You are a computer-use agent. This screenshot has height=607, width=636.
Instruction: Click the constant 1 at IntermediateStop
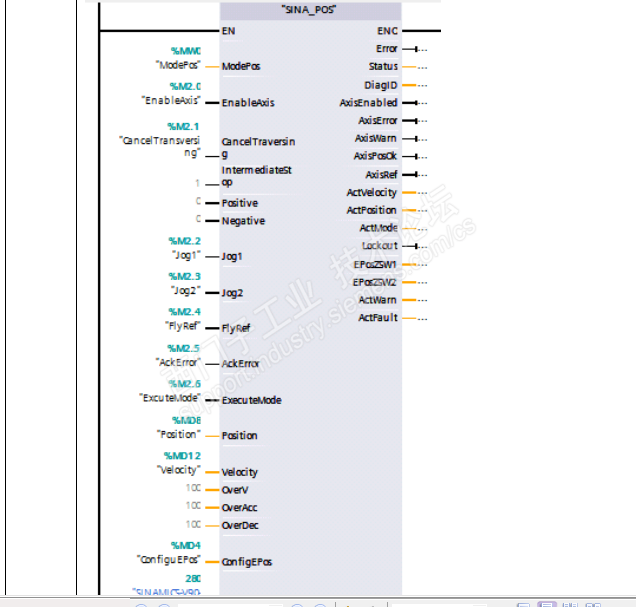(198, 183)
